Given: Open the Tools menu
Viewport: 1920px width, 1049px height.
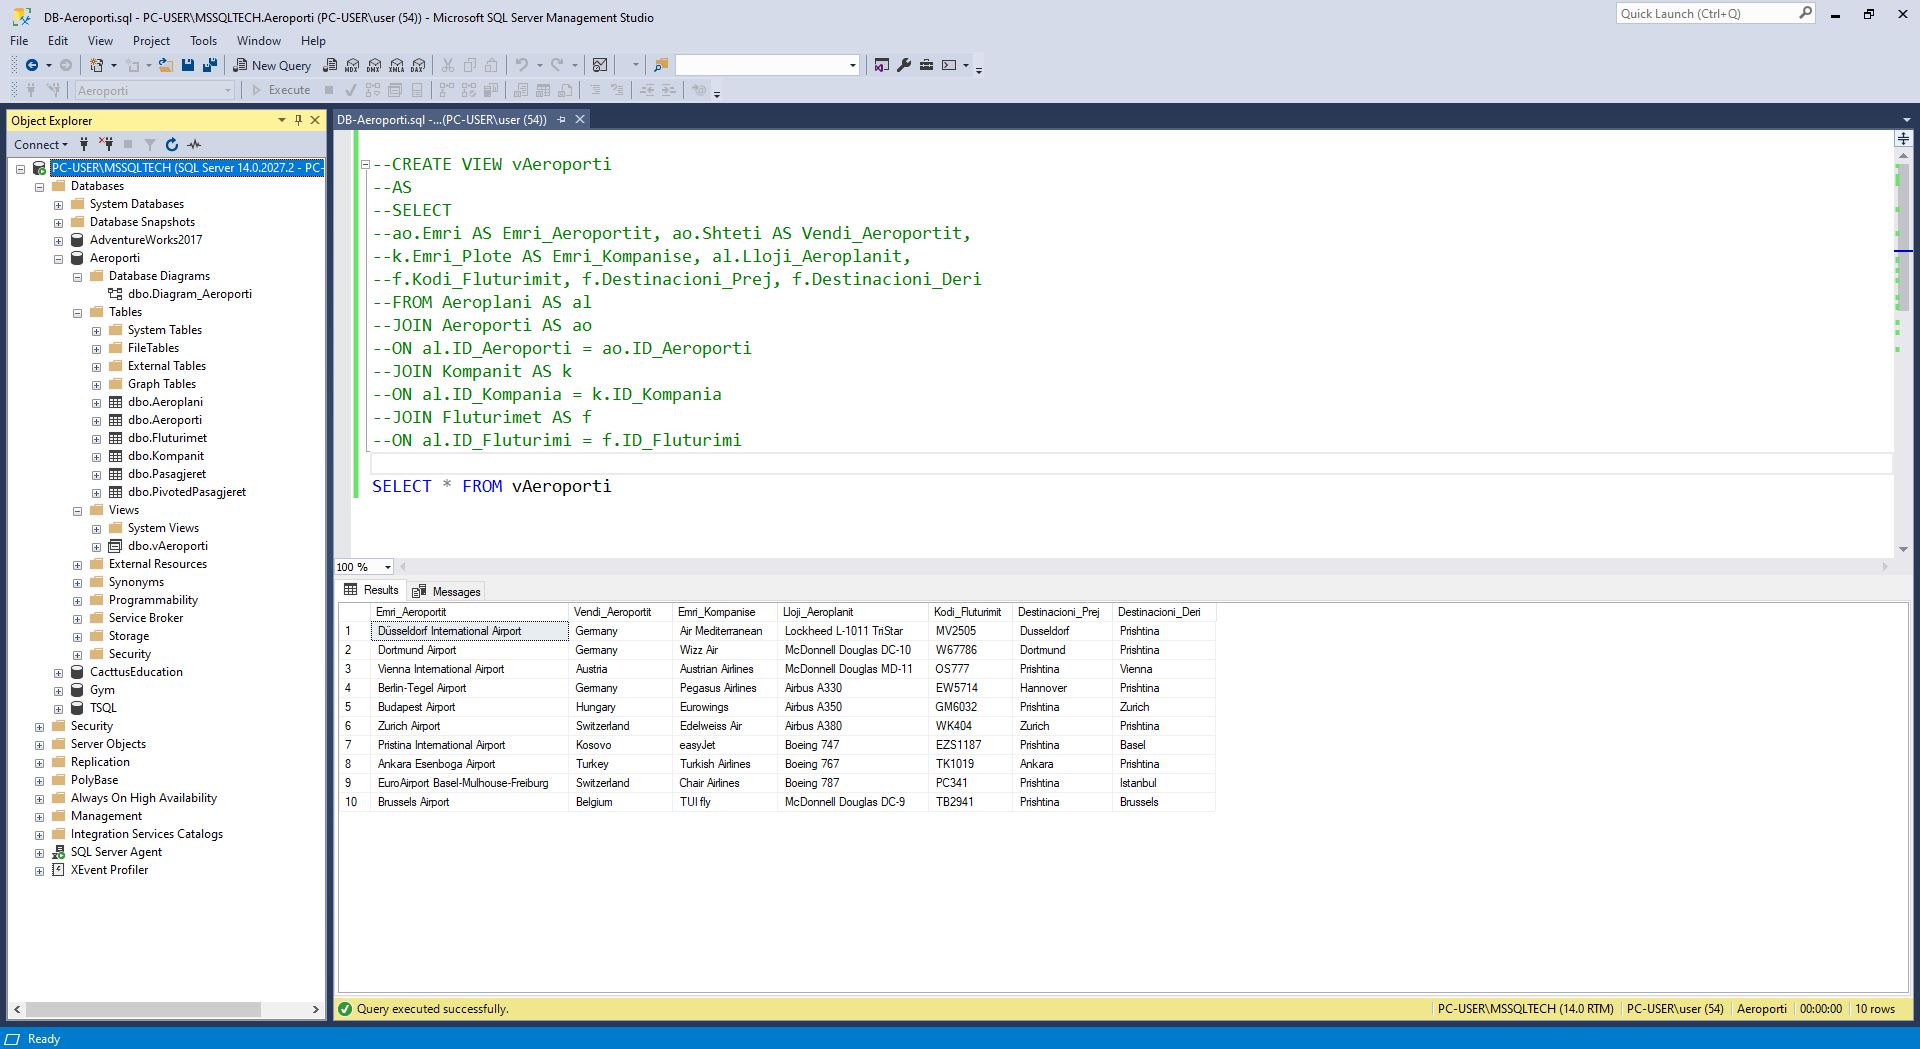Looking at the screenshot, I should [x=203, y=41].
